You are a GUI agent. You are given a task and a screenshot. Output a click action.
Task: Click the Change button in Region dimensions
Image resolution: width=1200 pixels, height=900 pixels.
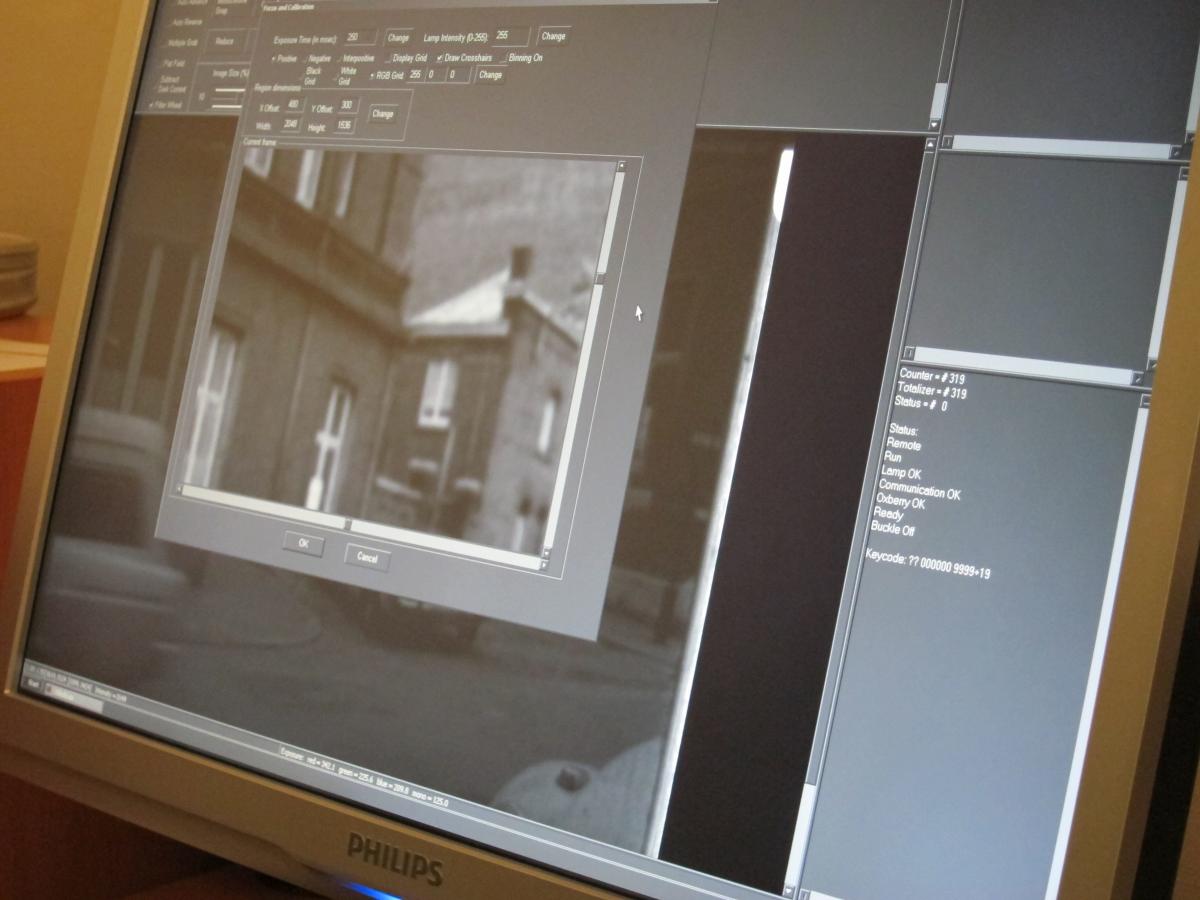click(x=382, y=114)
